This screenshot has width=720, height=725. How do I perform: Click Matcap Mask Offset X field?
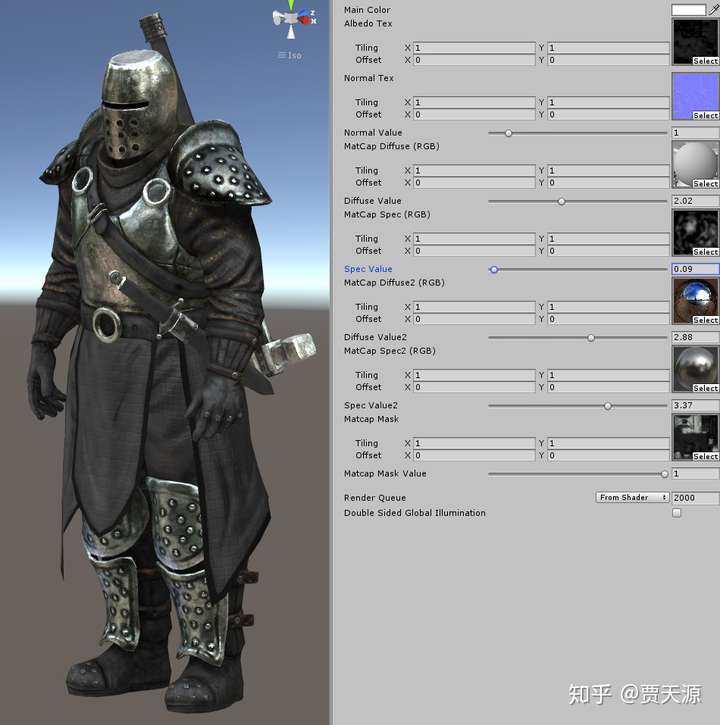[x=474, y=455]
